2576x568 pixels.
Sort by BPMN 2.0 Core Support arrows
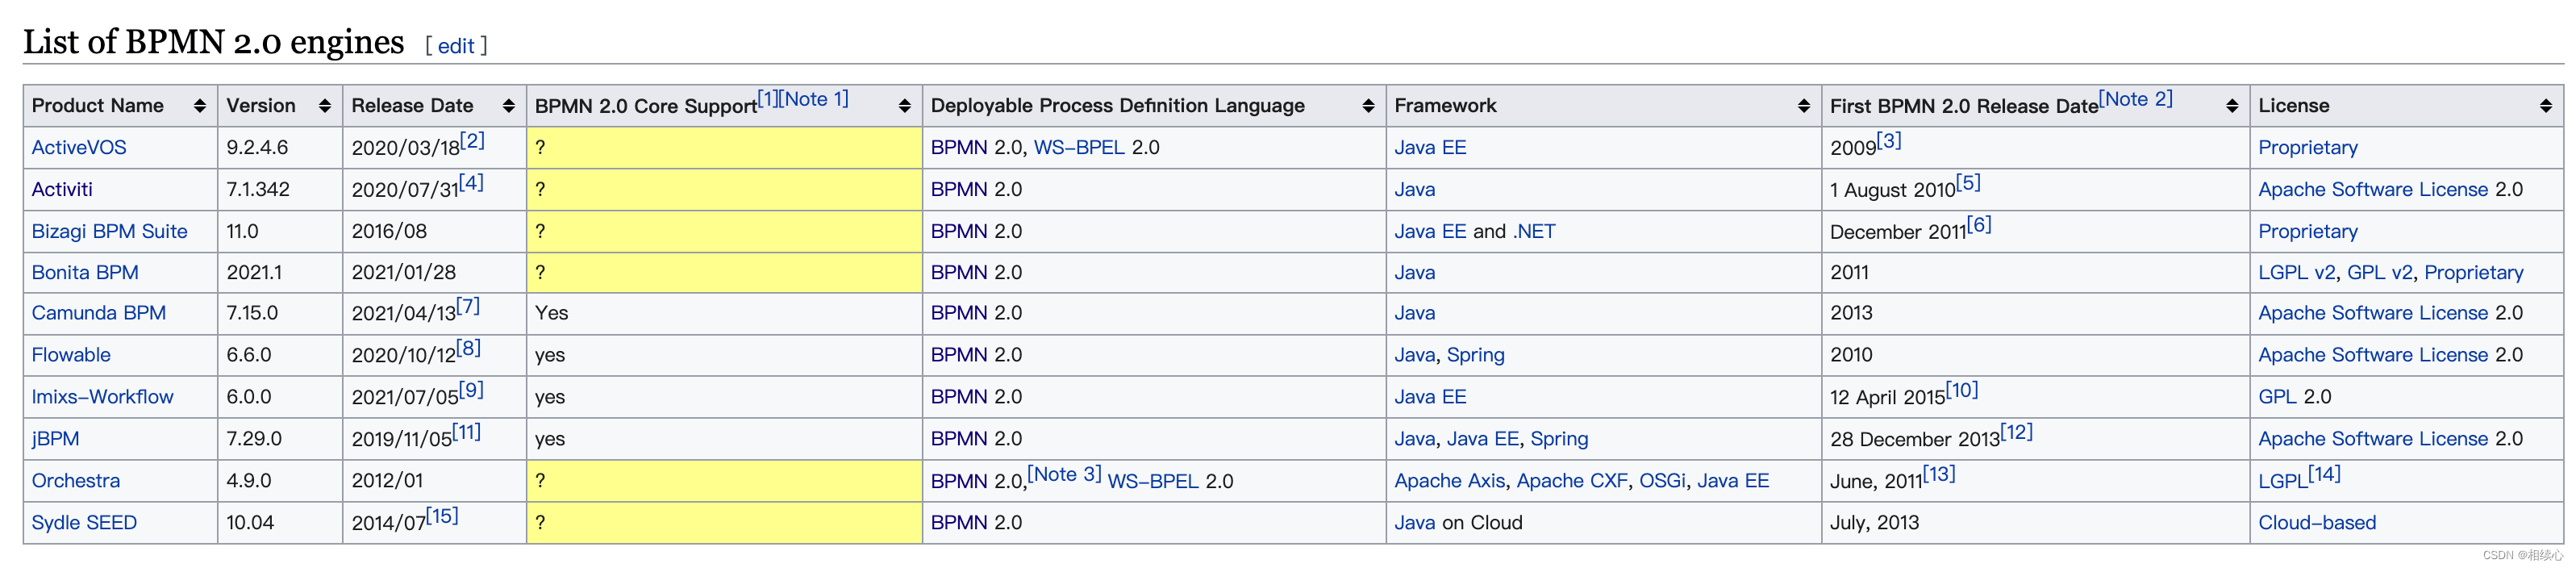(905, 106)
